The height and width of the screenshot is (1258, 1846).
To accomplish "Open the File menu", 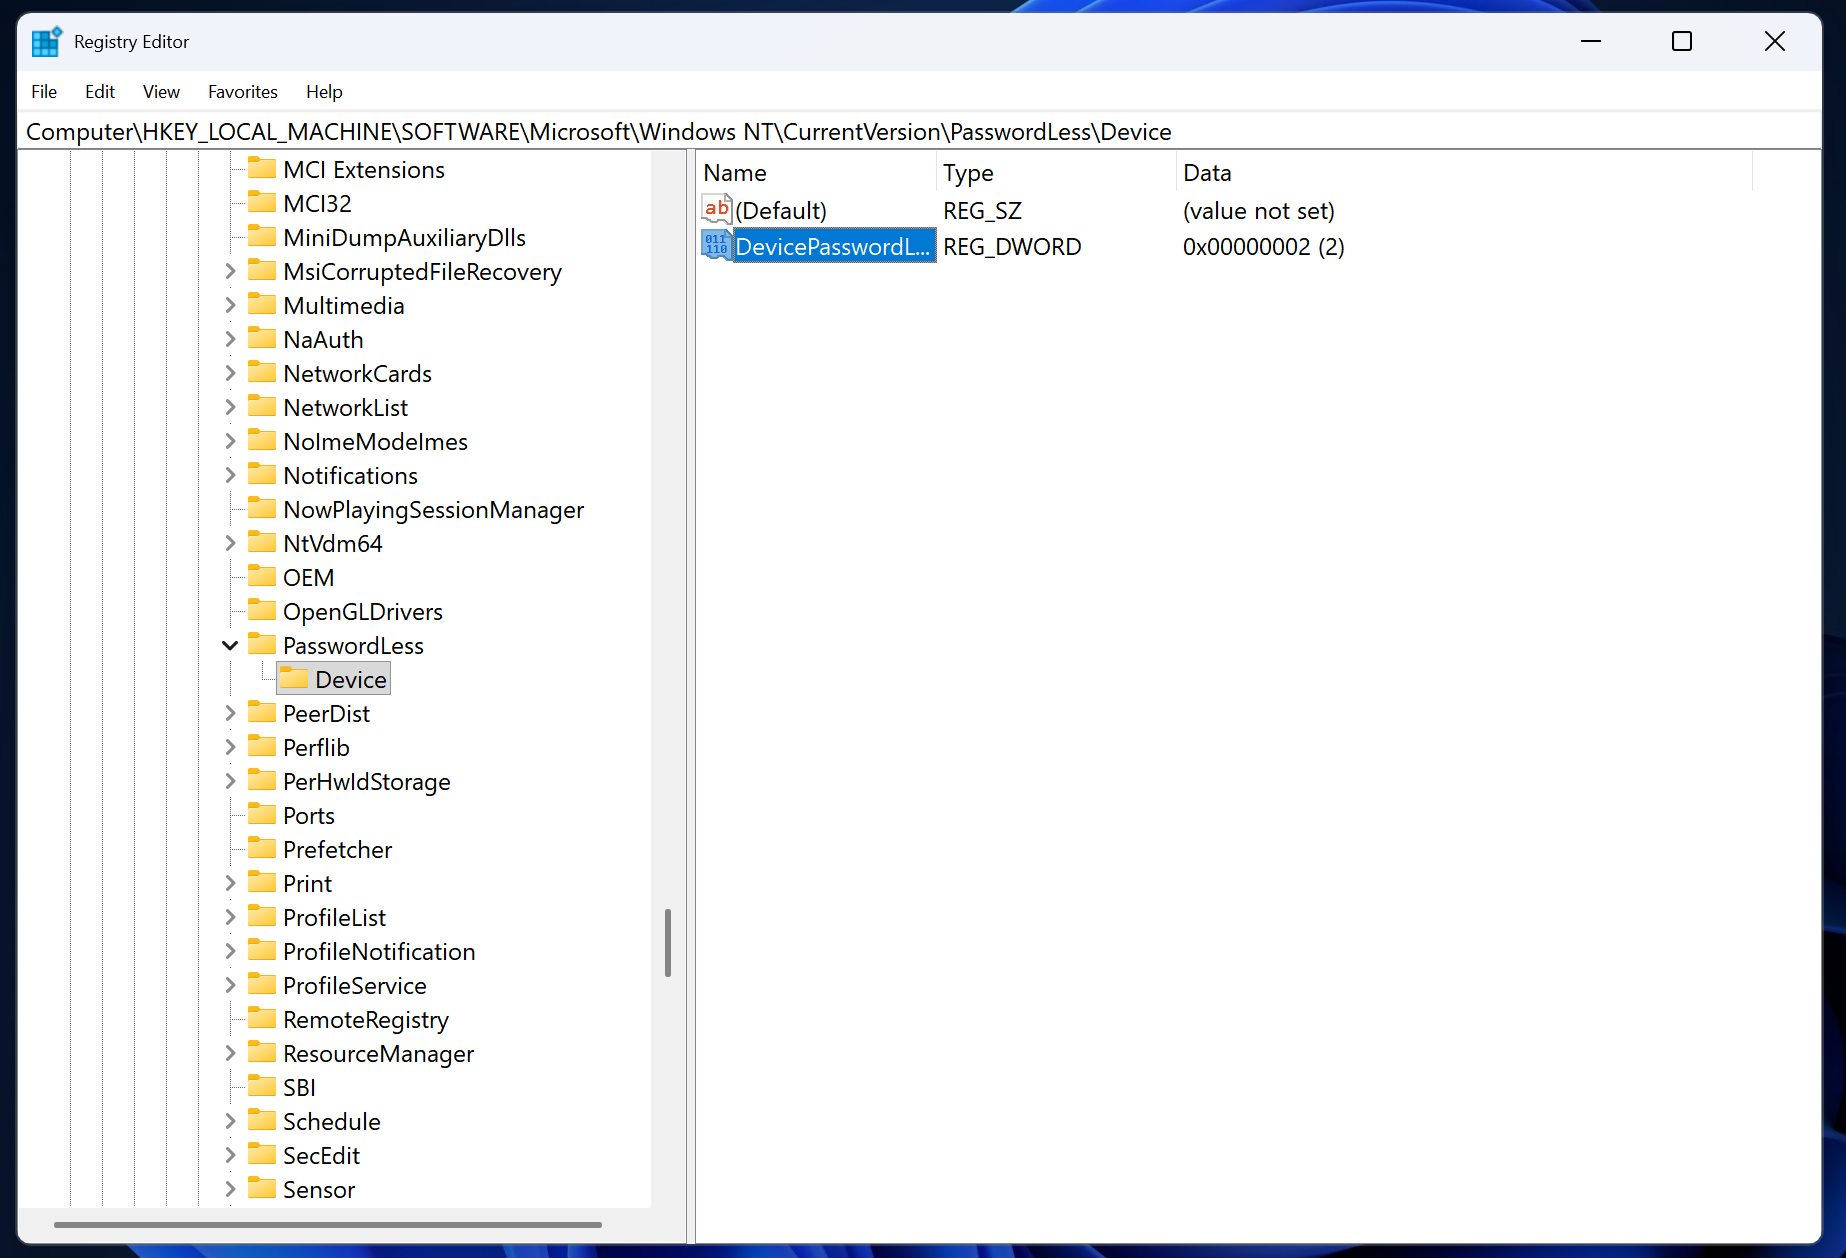I will [44, 92].
